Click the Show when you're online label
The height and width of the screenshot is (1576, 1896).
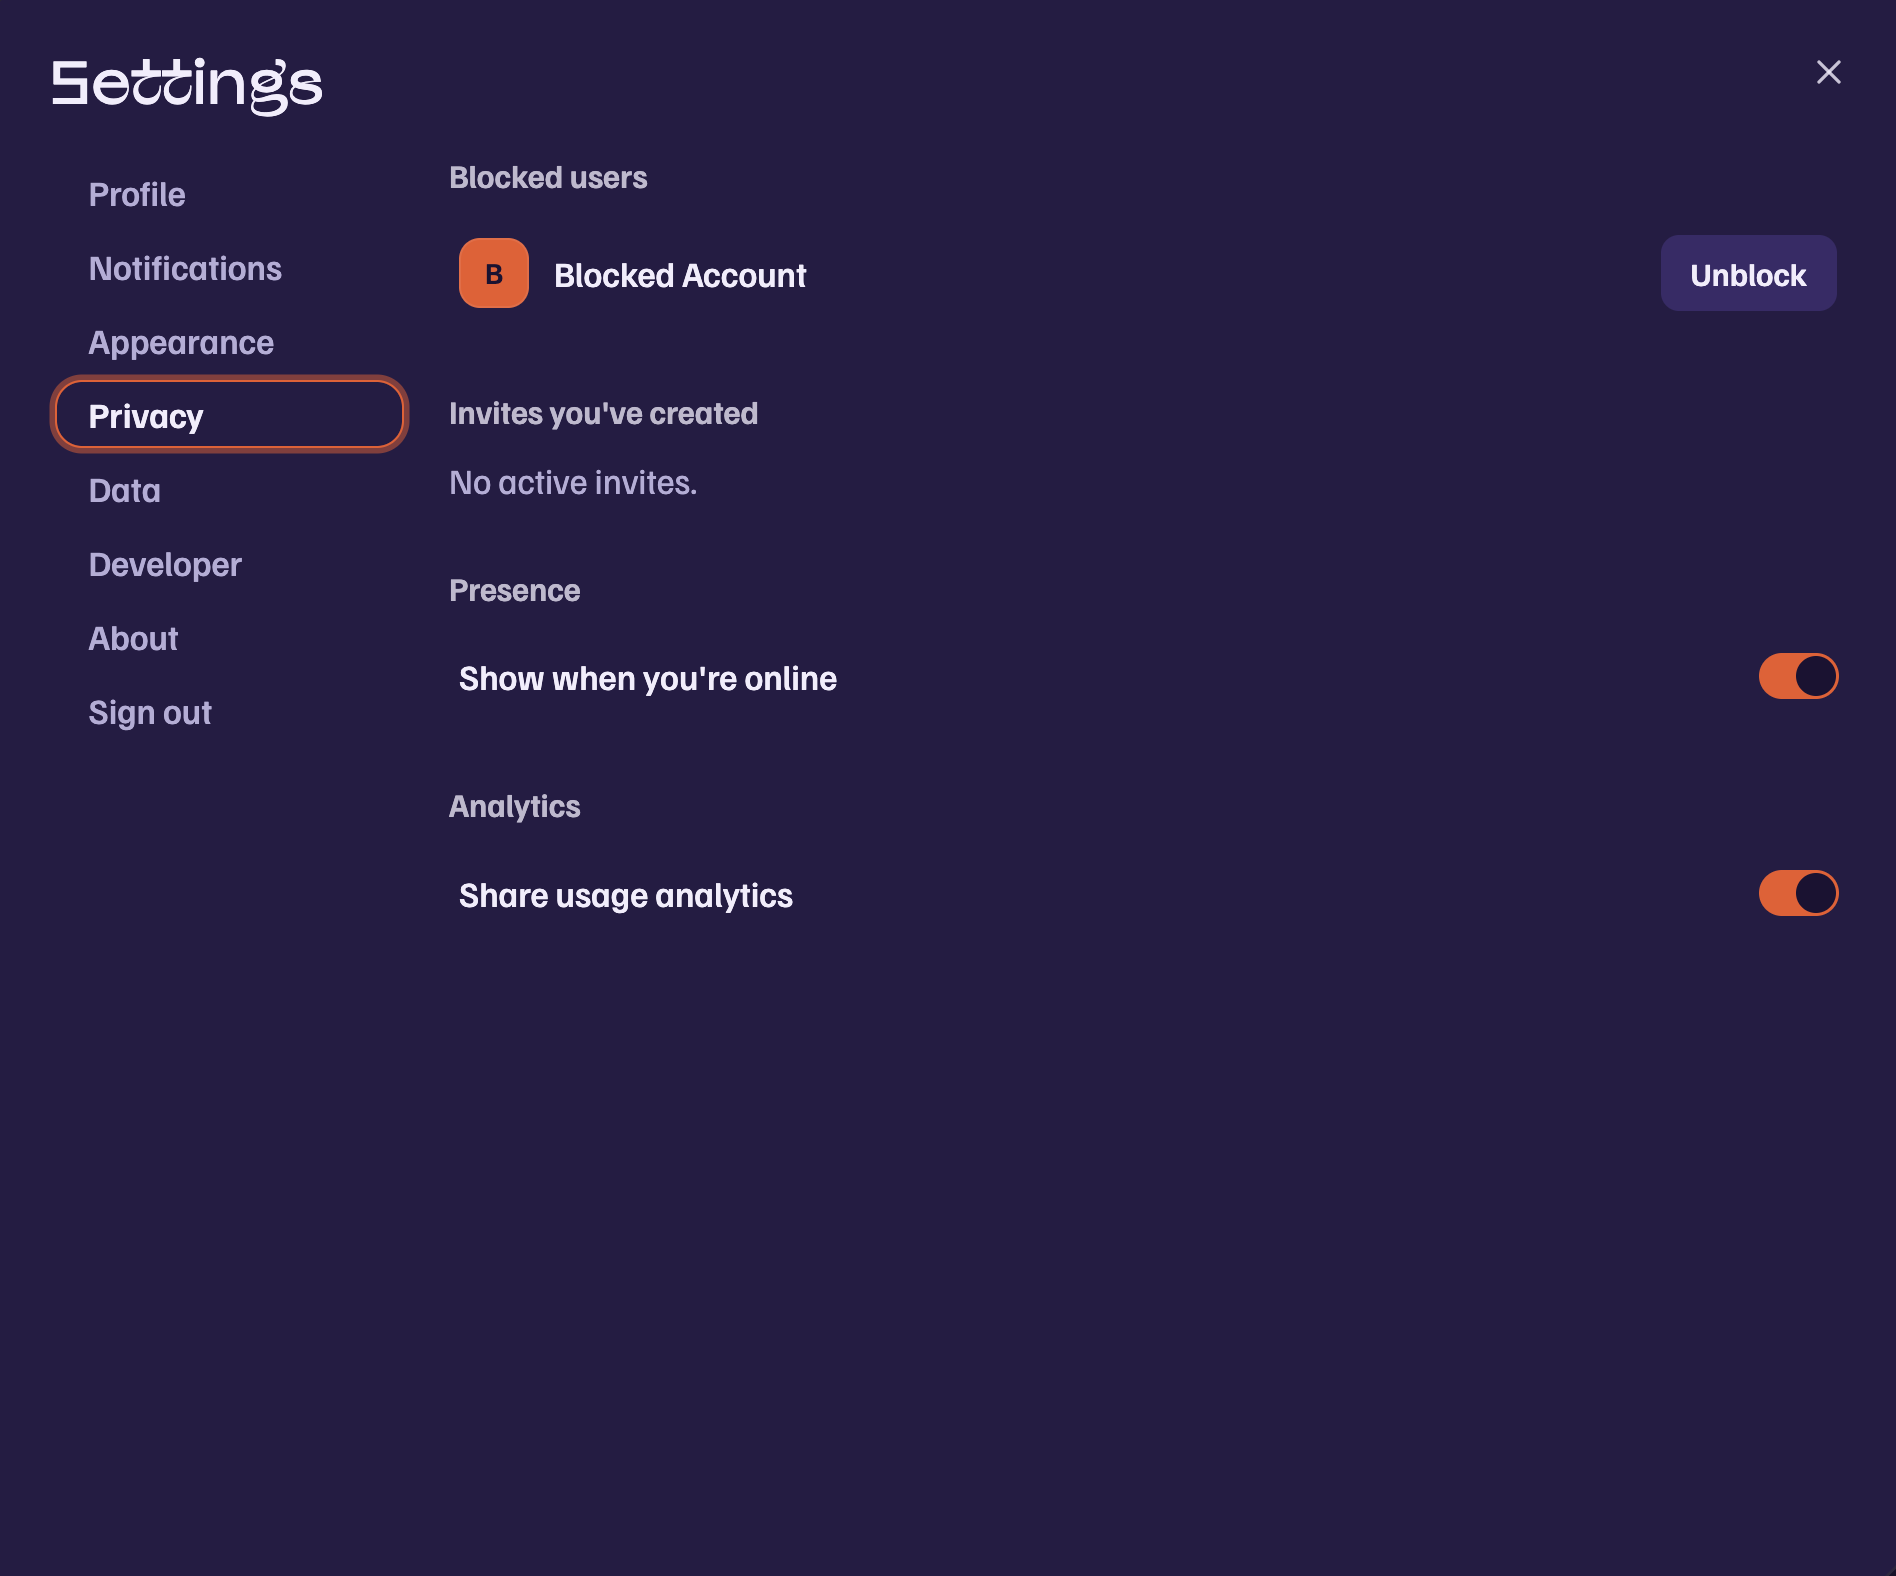tap(648, 678)
